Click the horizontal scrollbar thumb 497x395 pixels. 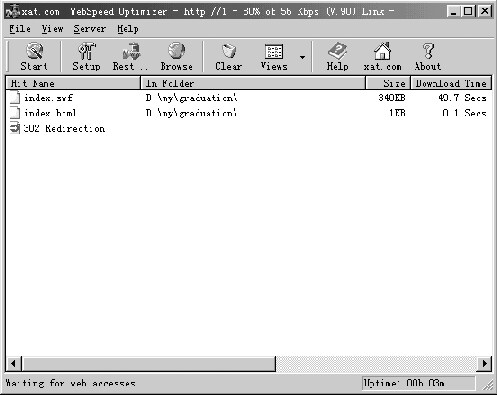[x=149, y=363]
